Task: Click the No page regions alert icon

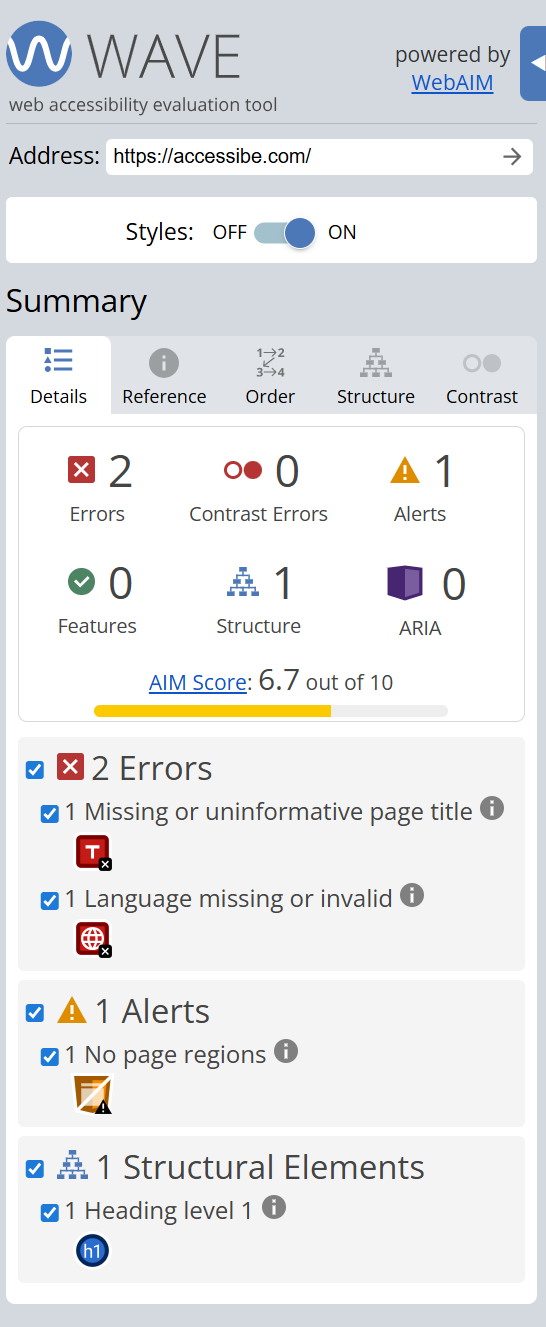Action: tap(93, 1095)
